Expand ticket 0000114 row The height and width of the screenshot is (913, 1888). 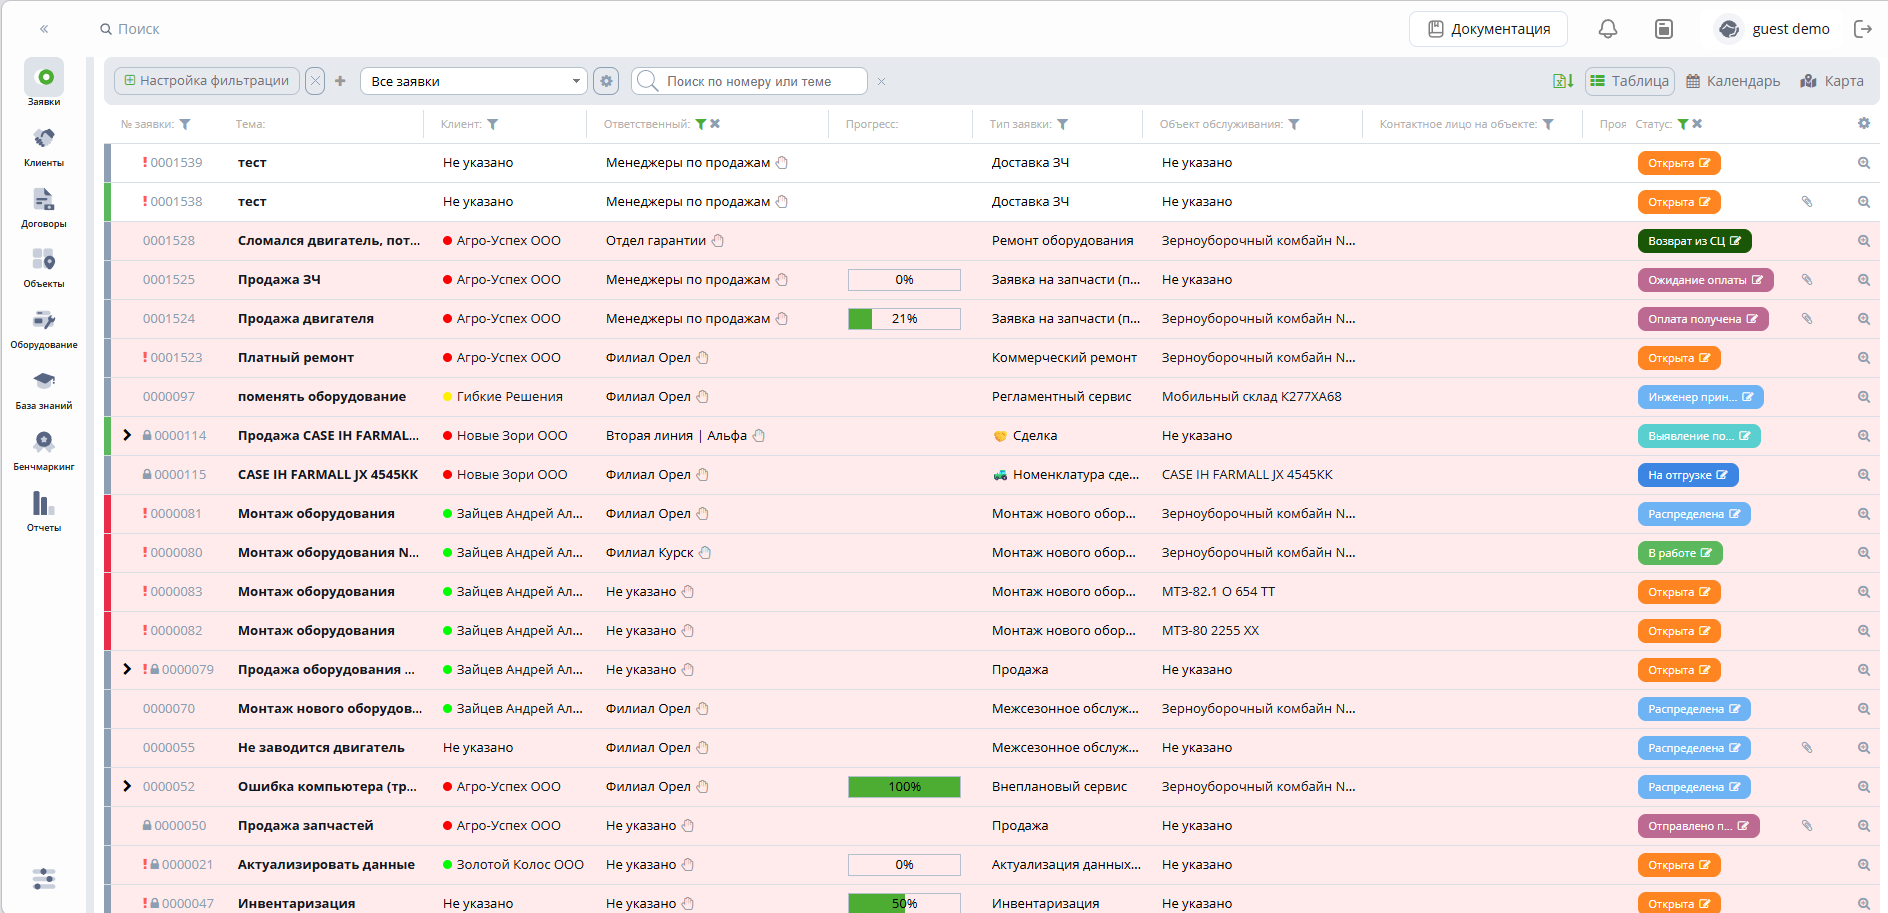(127, 436)
